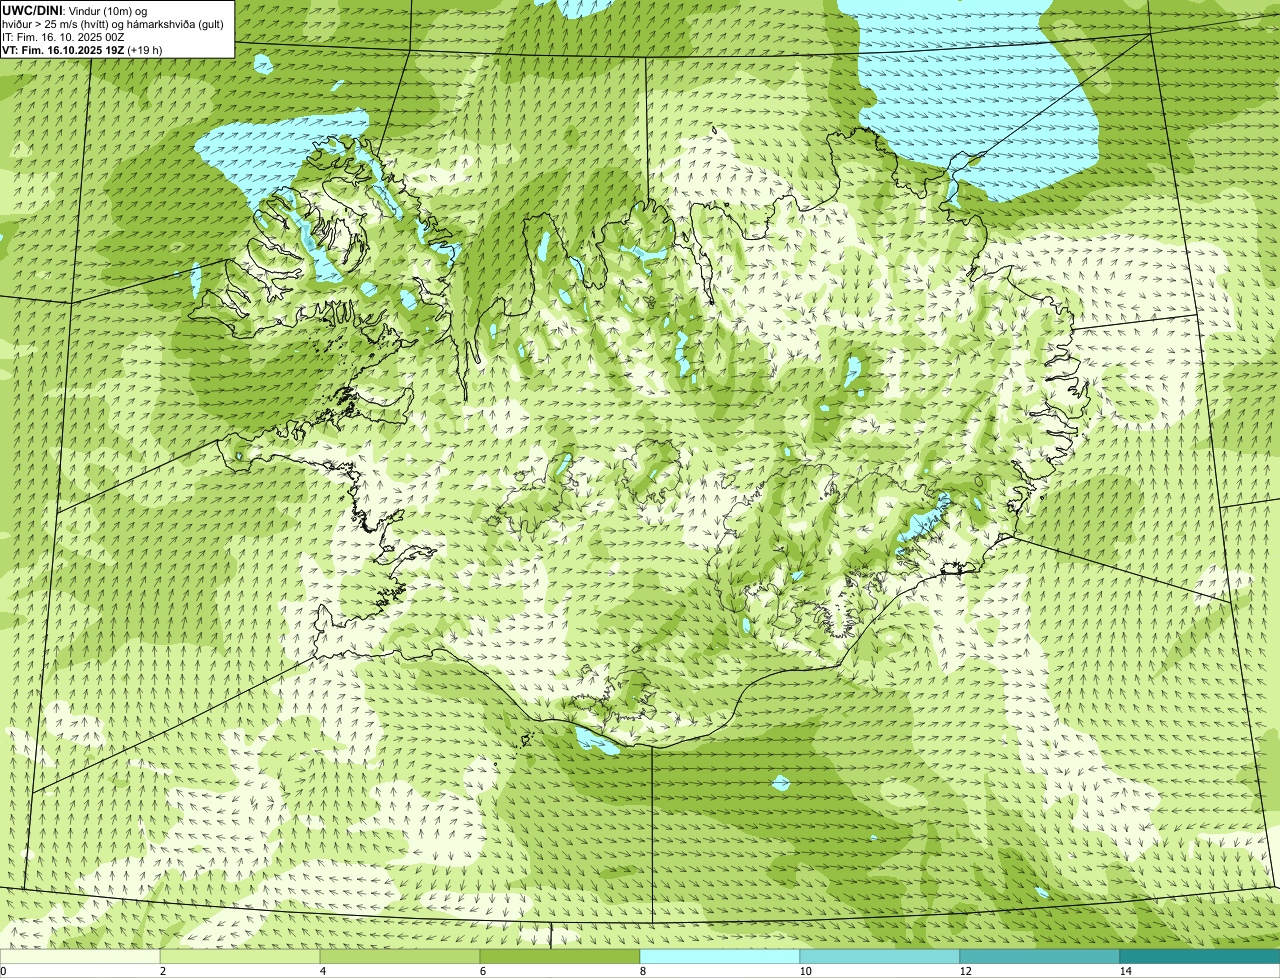
Task: Select the 0–2 m/s pale cream scale swatch
Action: click(x=80, y=956)
